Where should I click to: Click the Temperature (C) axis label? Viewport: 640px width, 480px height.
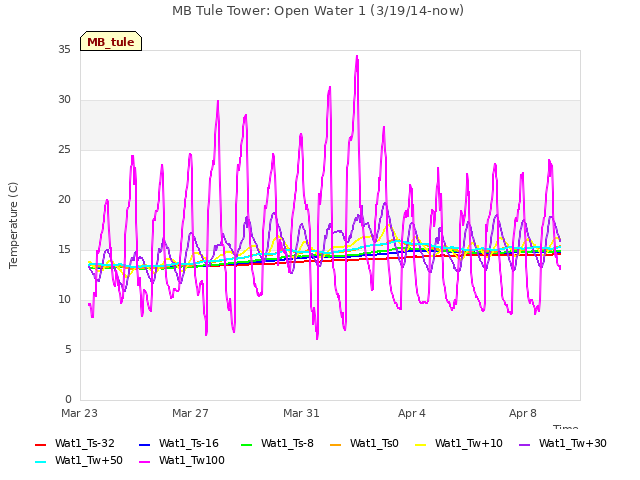click(x=13, y=225)
